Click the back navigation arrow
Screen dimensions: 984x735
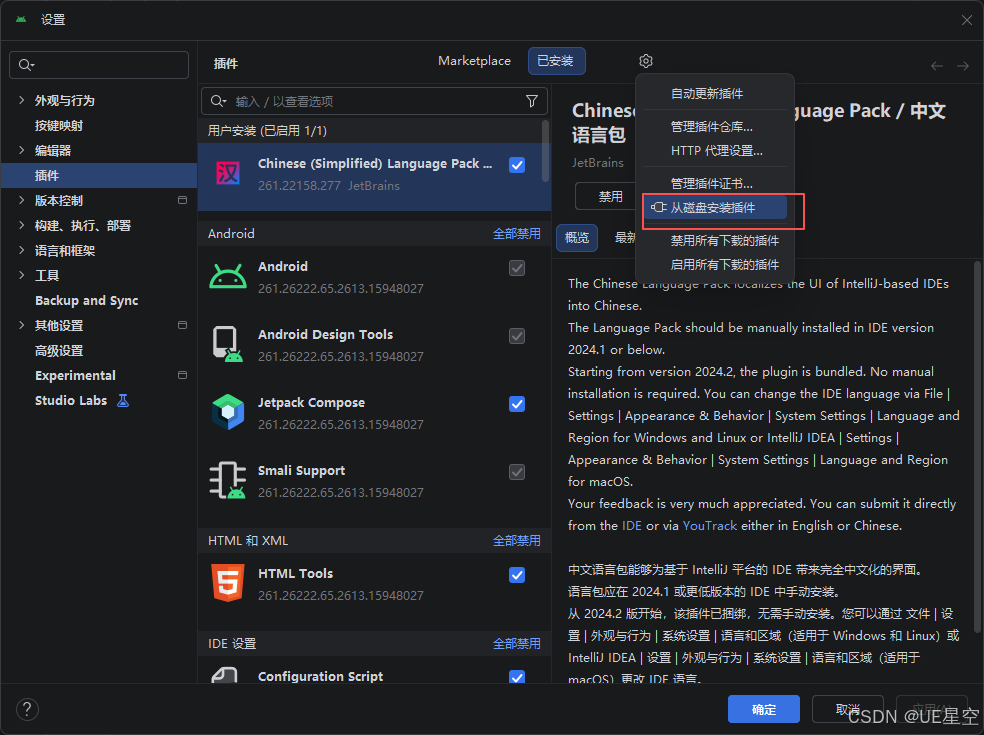click(x=937, y=66)
